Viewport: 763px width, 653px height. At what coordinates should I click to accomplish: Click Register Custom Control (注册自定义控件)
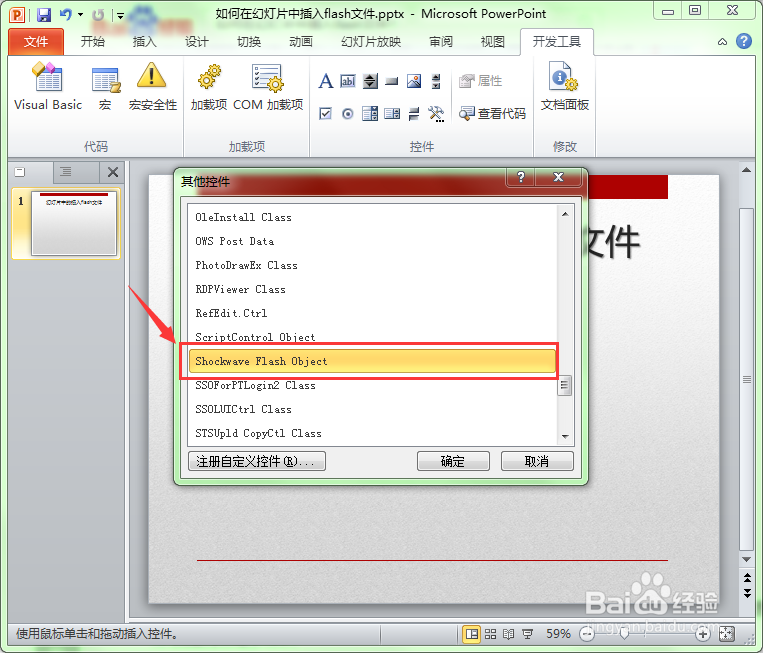(257, 461)
